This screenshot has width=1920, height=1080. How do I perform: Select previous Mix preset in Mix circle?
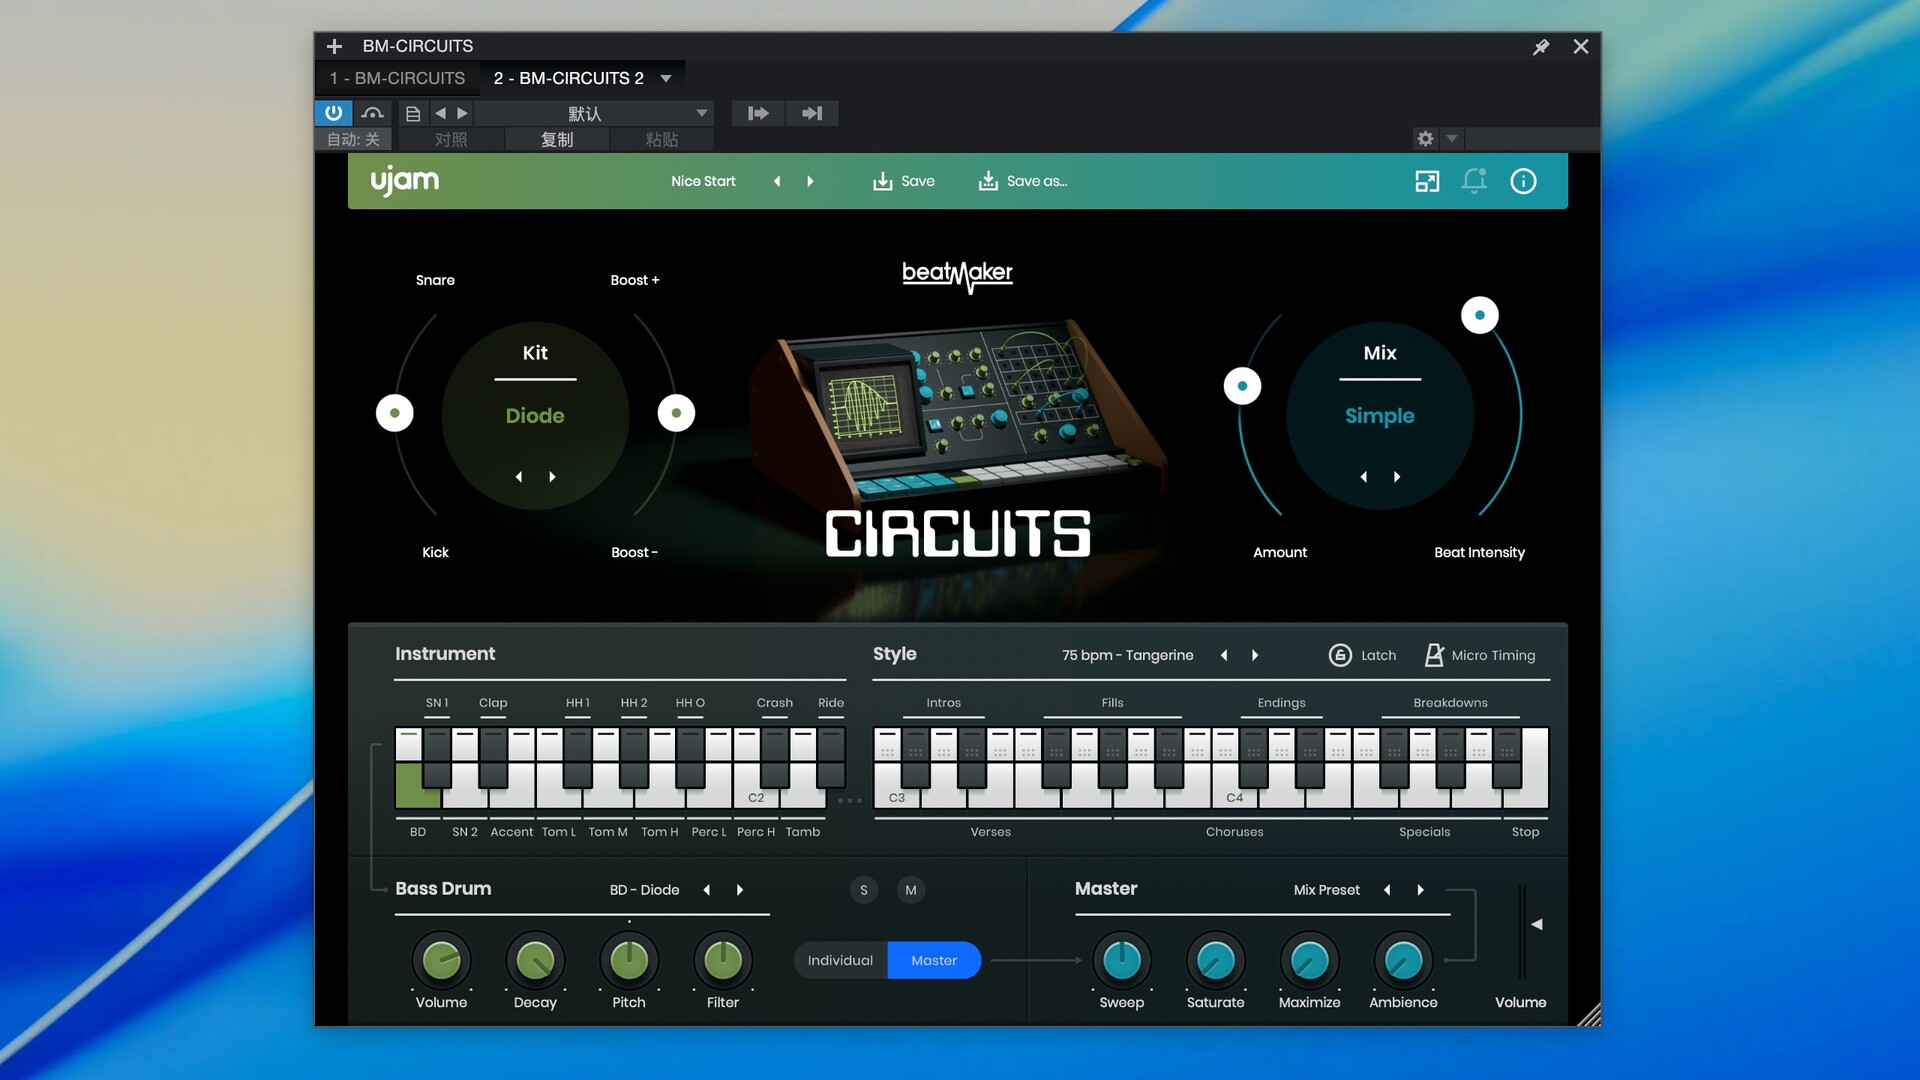[x=1364, y=477]
